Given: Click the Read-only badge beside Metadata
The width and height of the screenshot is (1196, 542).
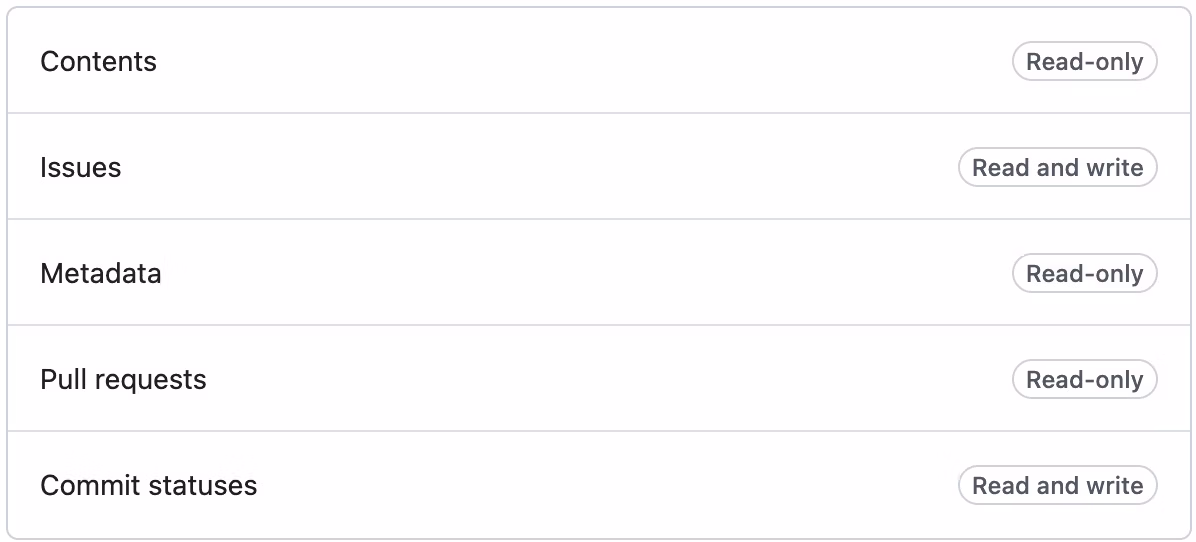Looking at the screenshot, I should (x=1084, y=274).
